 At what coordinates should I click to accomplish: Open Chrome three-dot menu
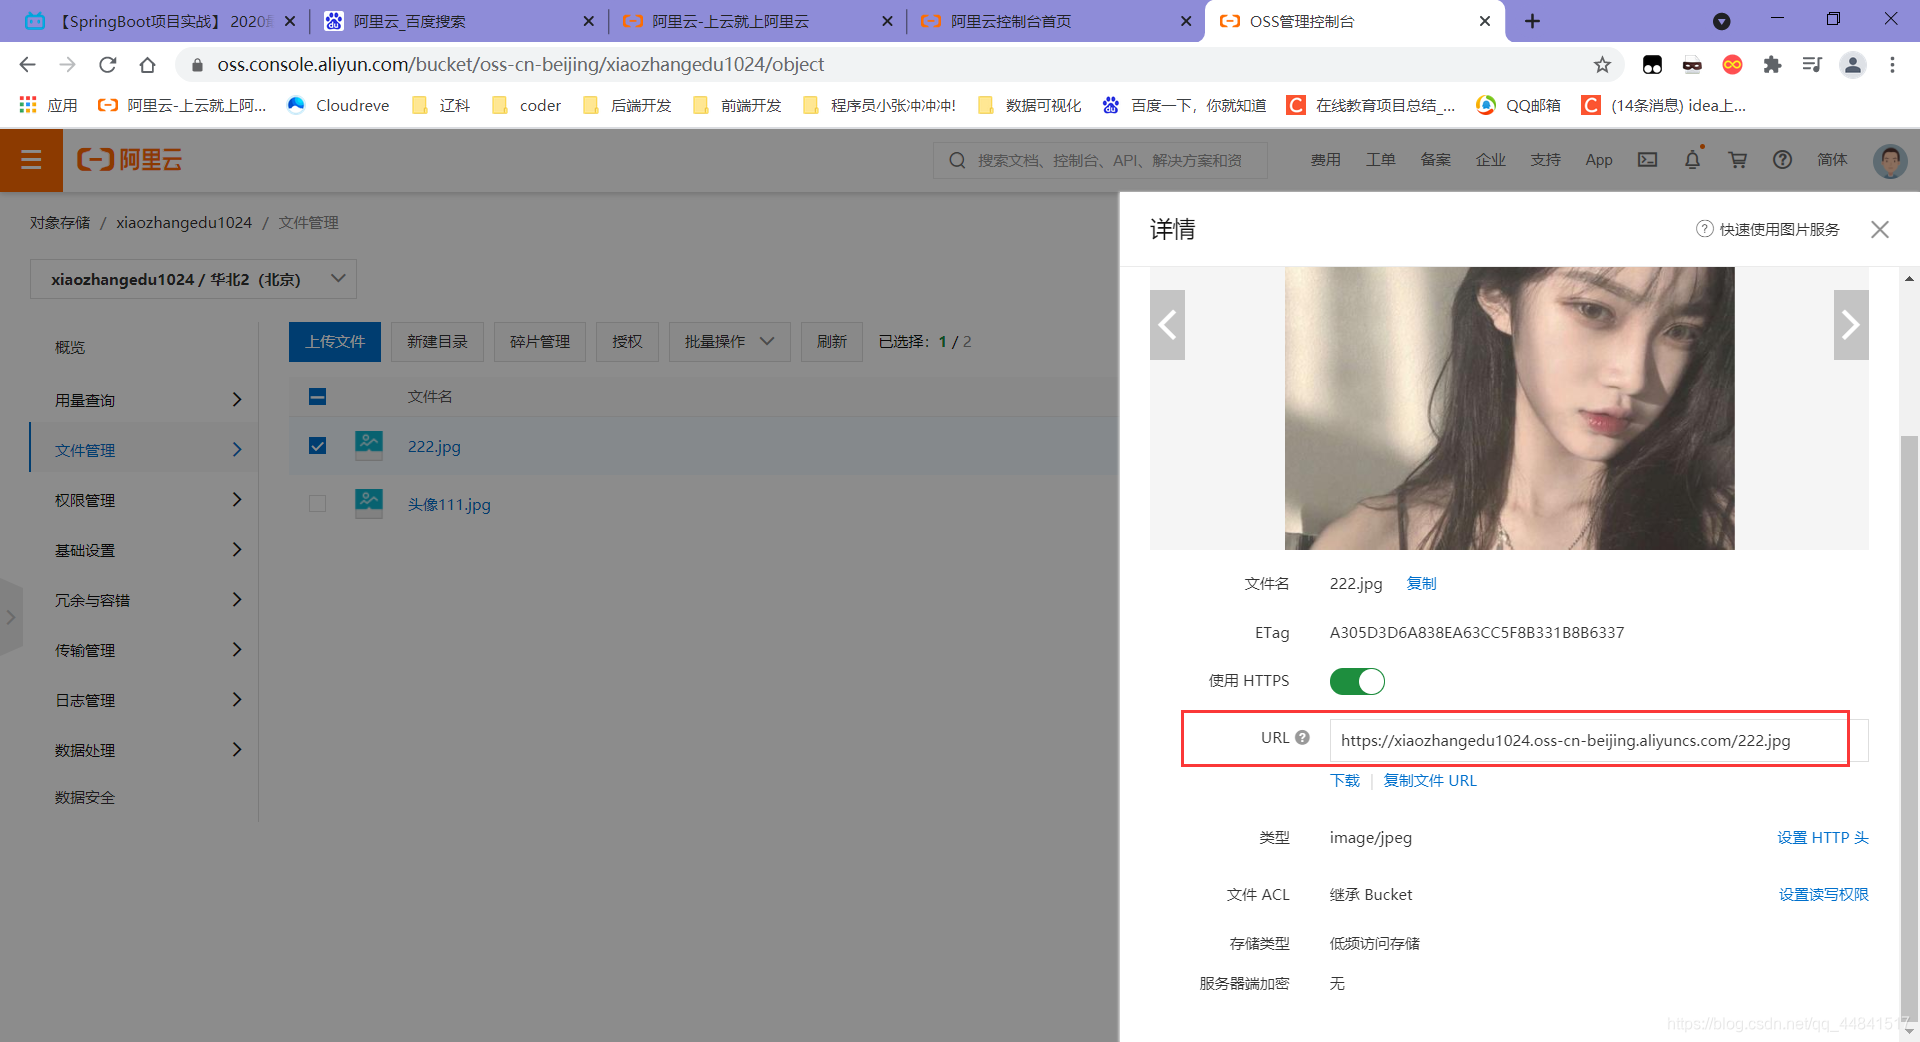[1892, 65]
